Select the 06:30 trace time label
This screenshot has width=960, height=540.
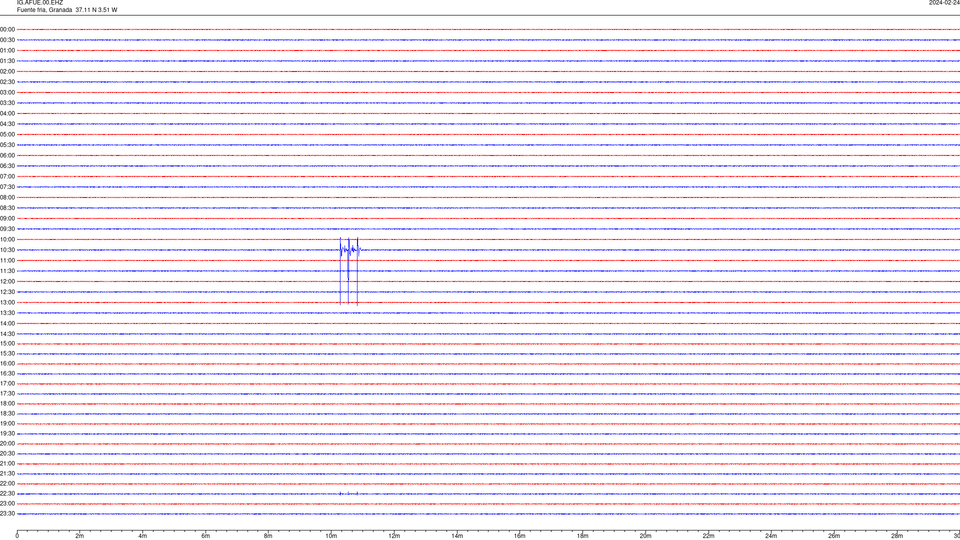7,166
